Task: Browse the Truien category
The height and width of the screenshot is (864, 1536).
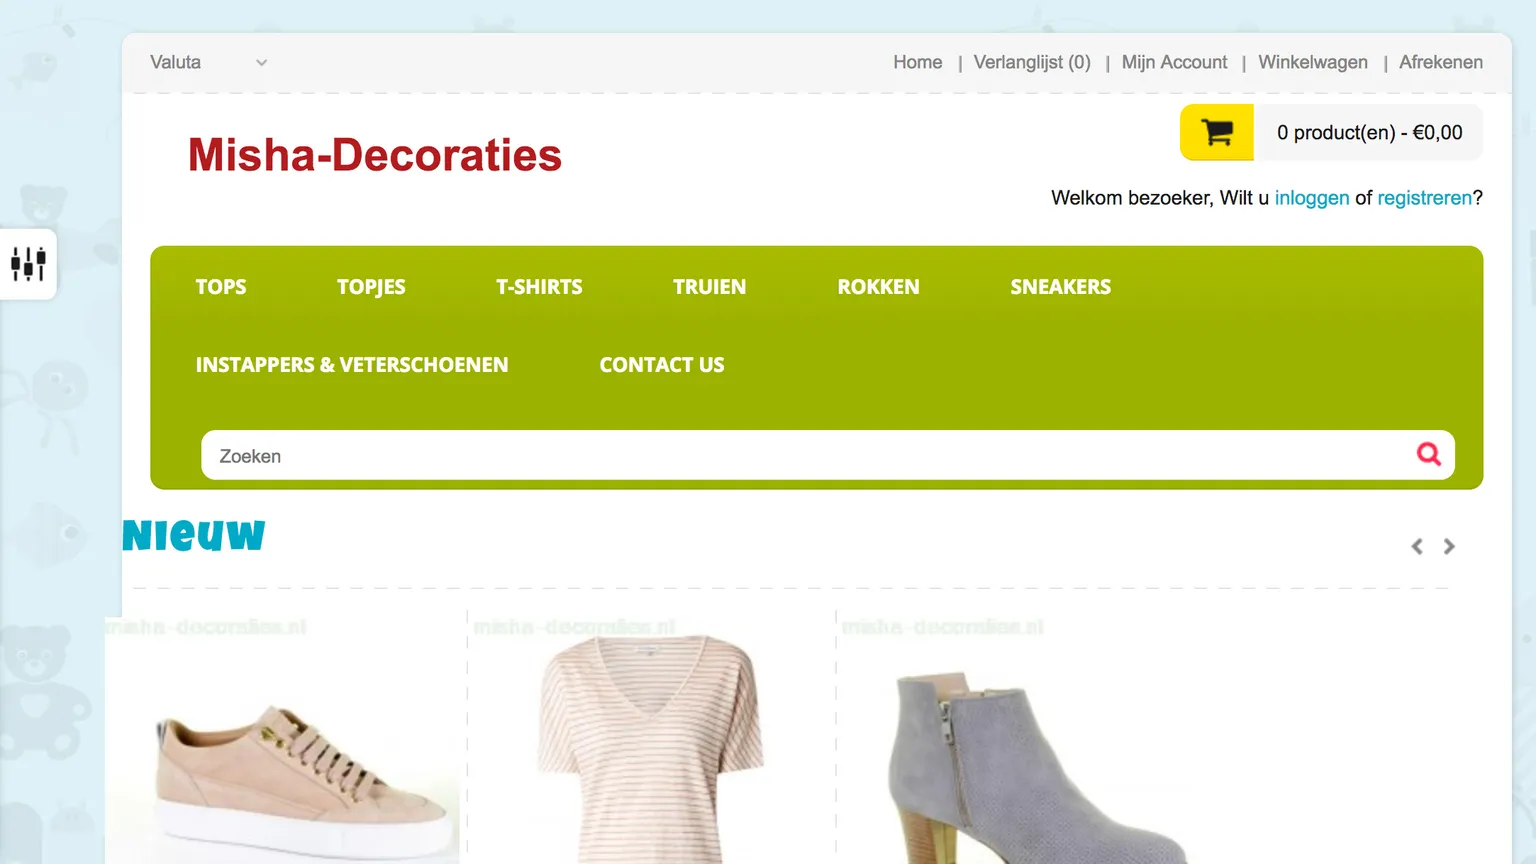Action: (x=709, y=287)
